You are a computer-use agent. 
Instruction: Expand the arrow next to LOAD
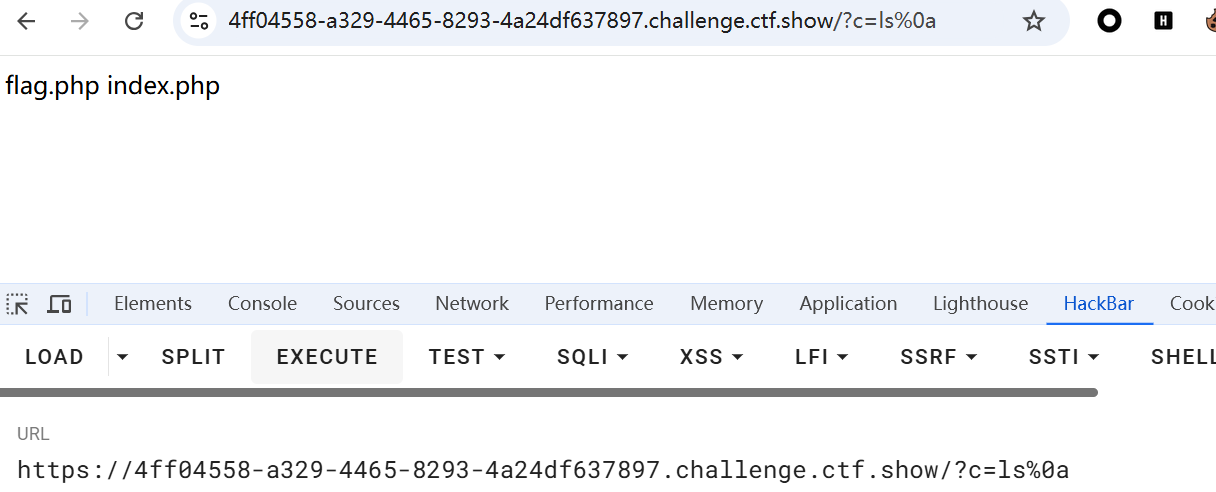click(122, 357)
